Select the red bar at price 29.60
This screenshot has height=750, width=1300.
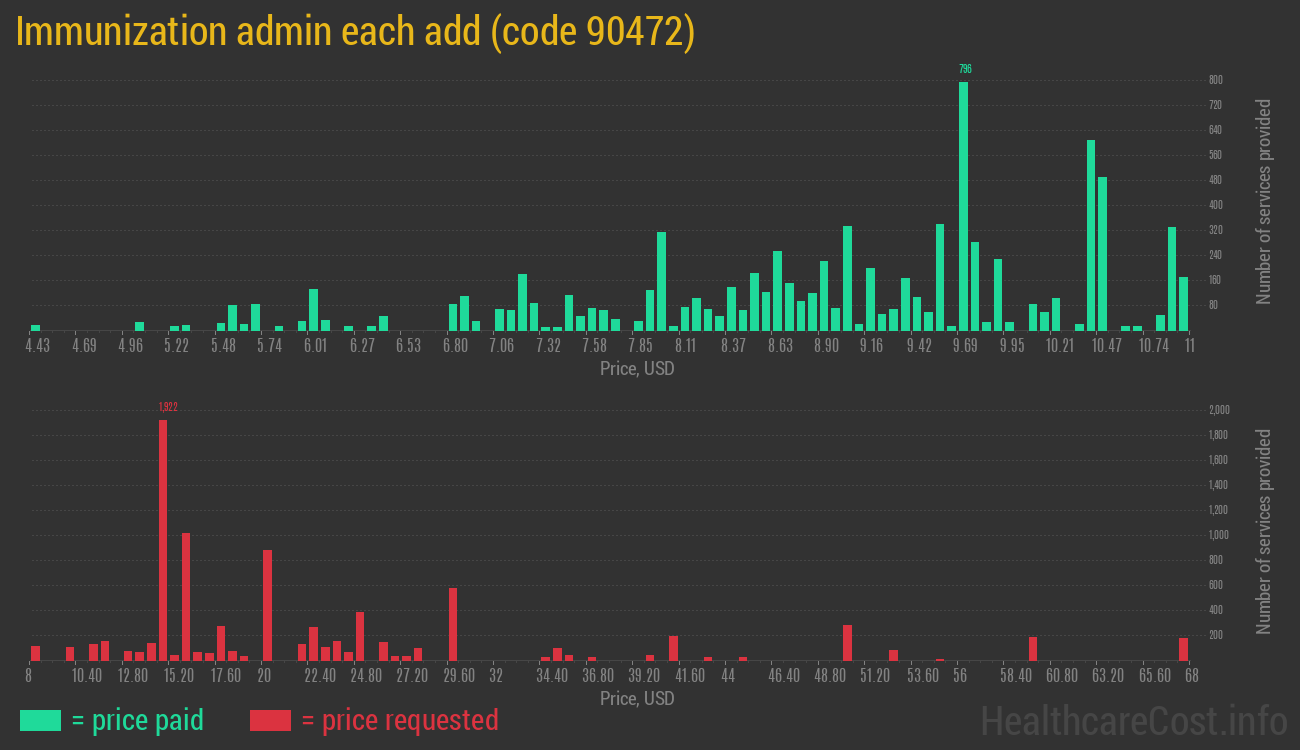(453, 624)
